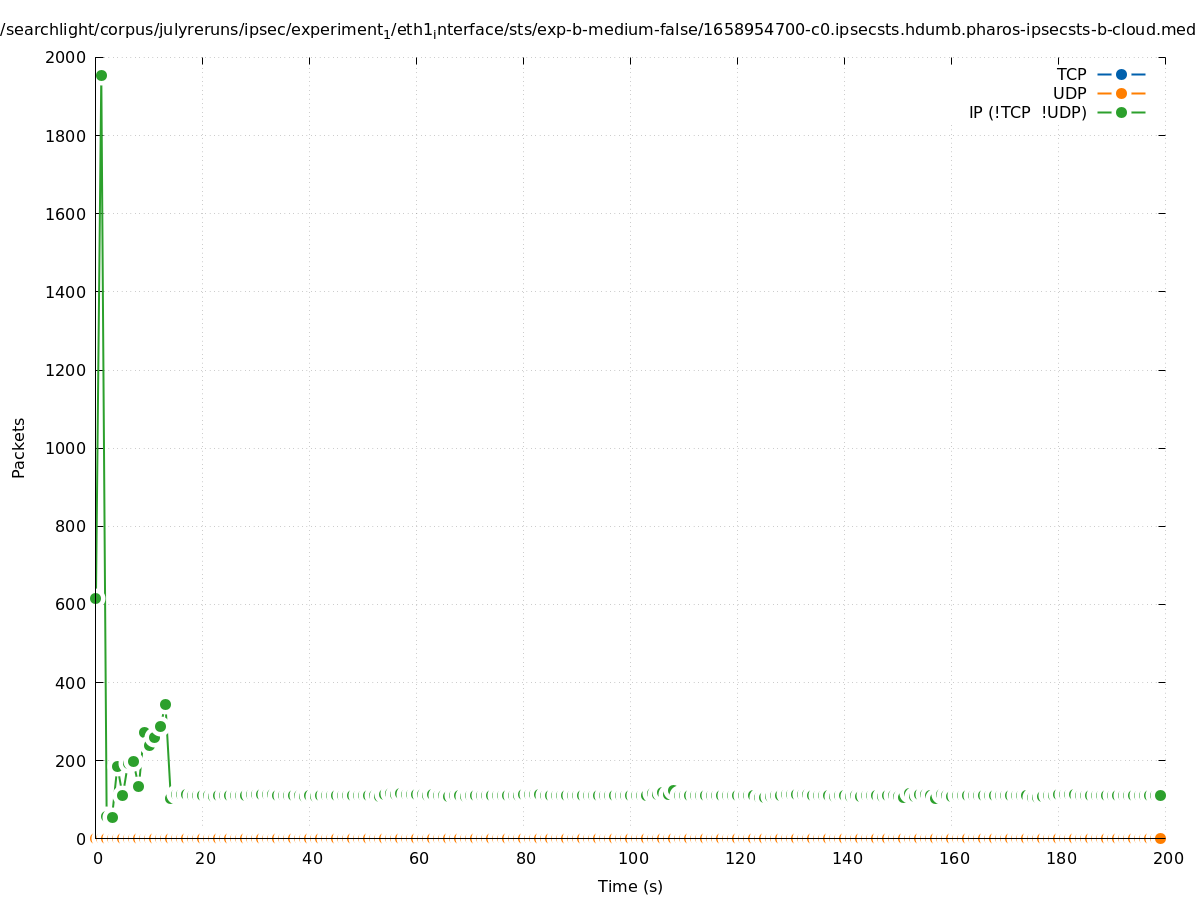Click the 100 tick on the time axis
This screenshot has width=1197, height=900.
(x=632, y=858)
